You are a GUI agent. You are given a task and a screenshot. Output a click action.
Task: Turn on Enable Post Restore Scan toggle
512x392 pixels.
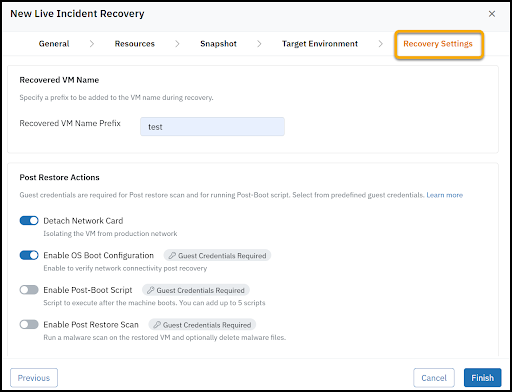(29, 325)
